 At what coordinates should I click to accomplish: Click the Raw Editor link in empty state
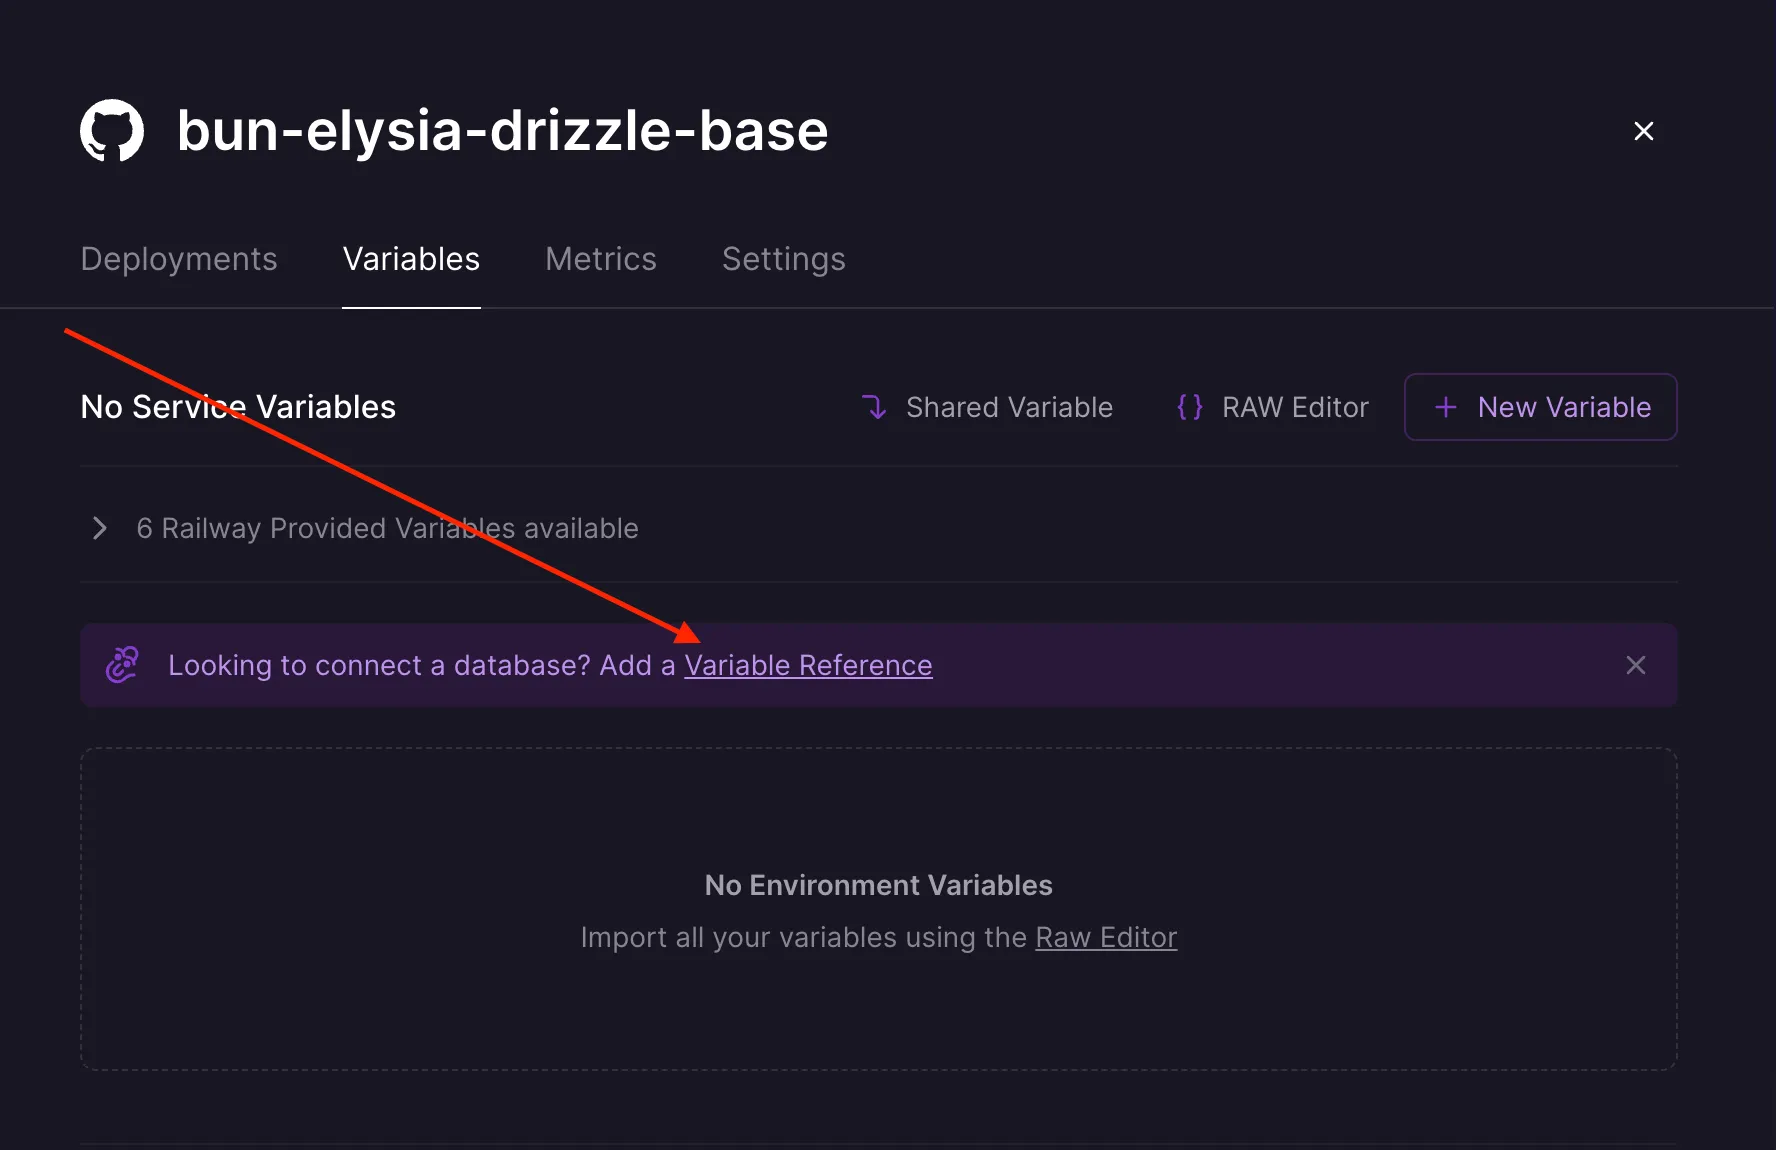[x=1105, y=937]
